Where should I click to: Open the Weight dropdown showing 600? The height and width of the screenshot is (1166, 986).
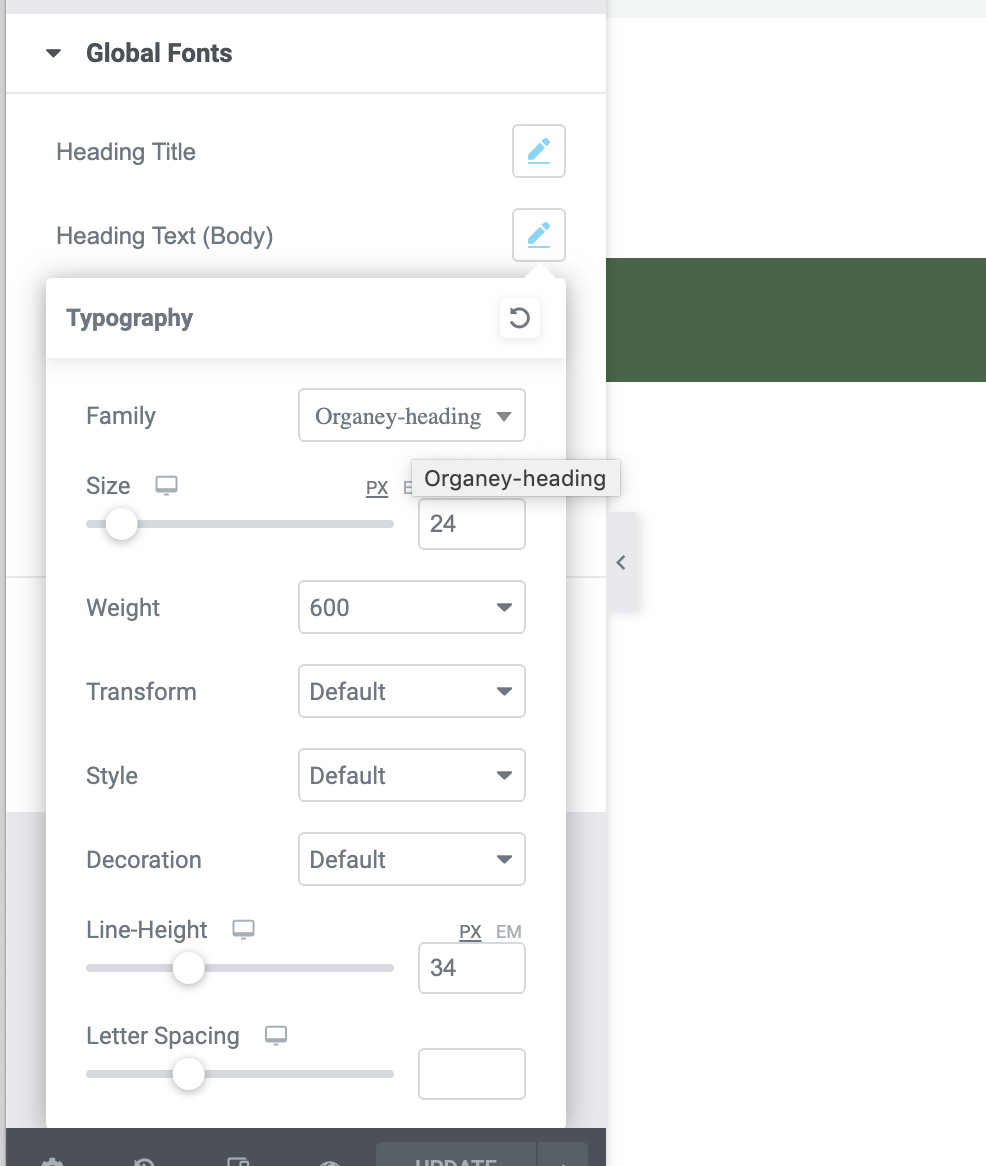click(x=412, y=607)
